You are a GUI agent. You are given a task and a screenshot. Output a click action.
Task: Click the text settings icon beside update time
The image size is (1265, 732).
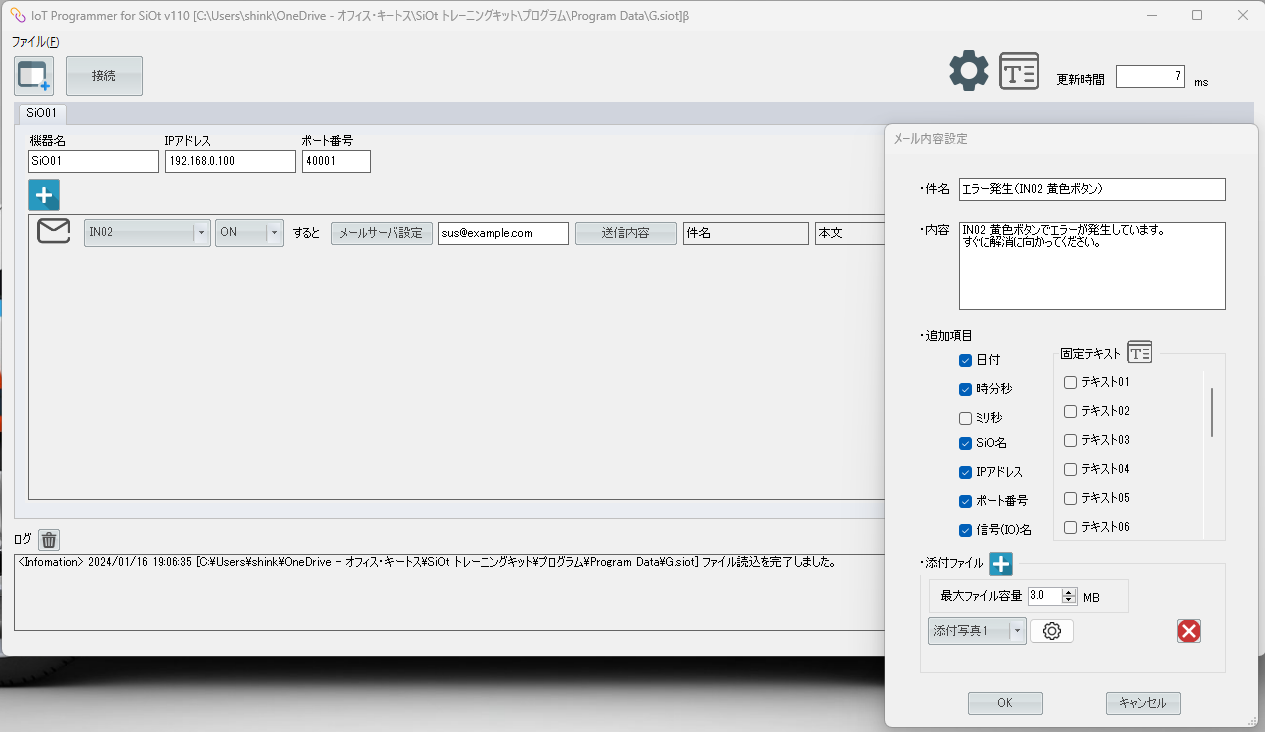[x=1019, y=71]
